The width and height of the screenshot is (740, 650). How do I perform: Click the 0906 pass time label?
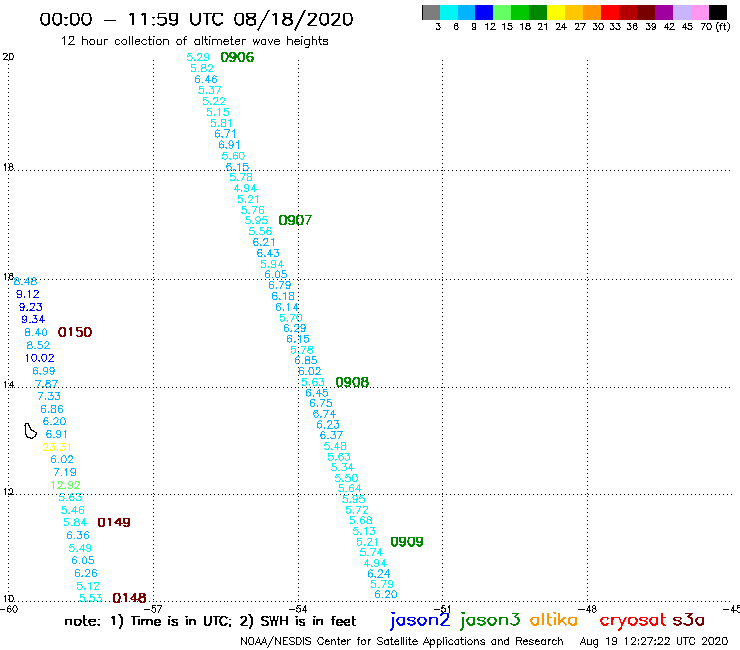coord(237,57)
